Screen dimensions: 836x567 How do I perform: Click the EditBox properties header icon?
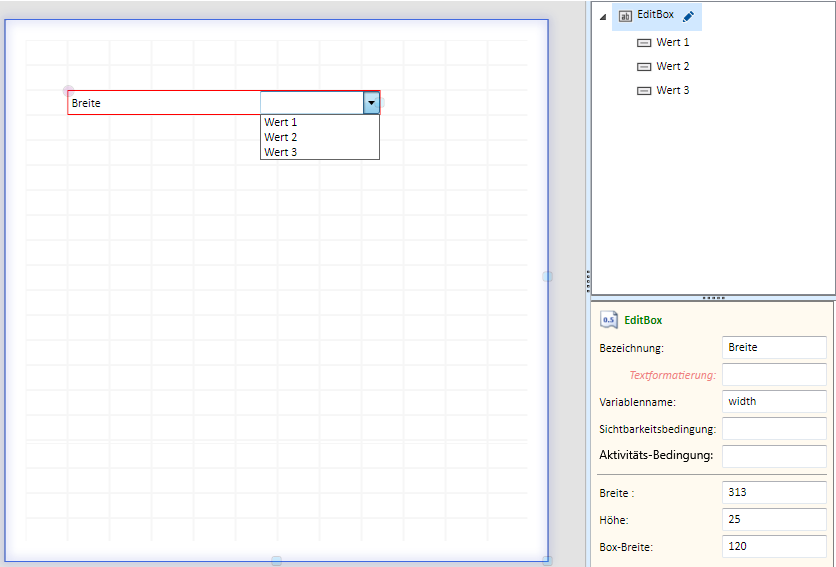pos(609,320)
